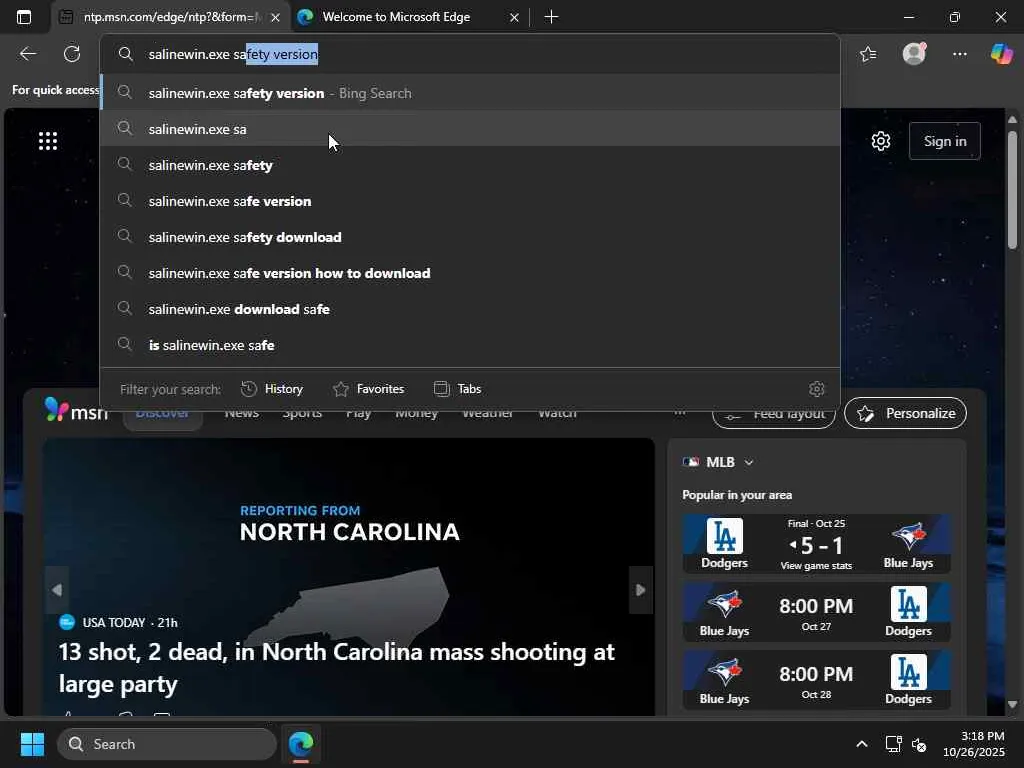Click Edge icon in taskbar
Image resolution: width=1024 pixels, height=768 pixels.
pos(301,744)
